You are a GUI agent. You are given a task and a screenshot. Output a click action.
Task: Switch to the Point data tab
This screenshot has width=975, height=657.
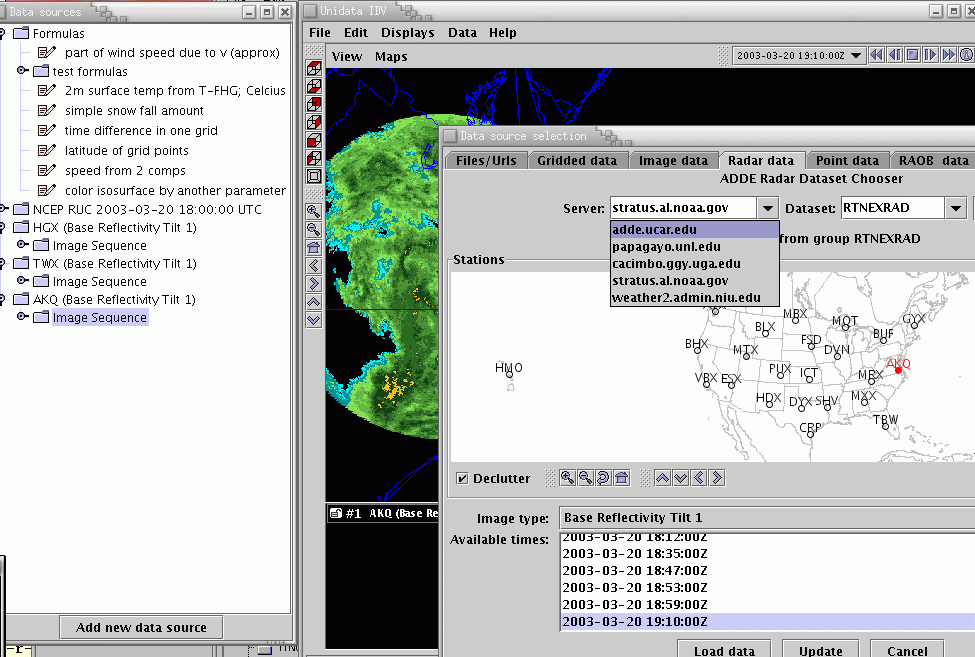pos(847,160)
